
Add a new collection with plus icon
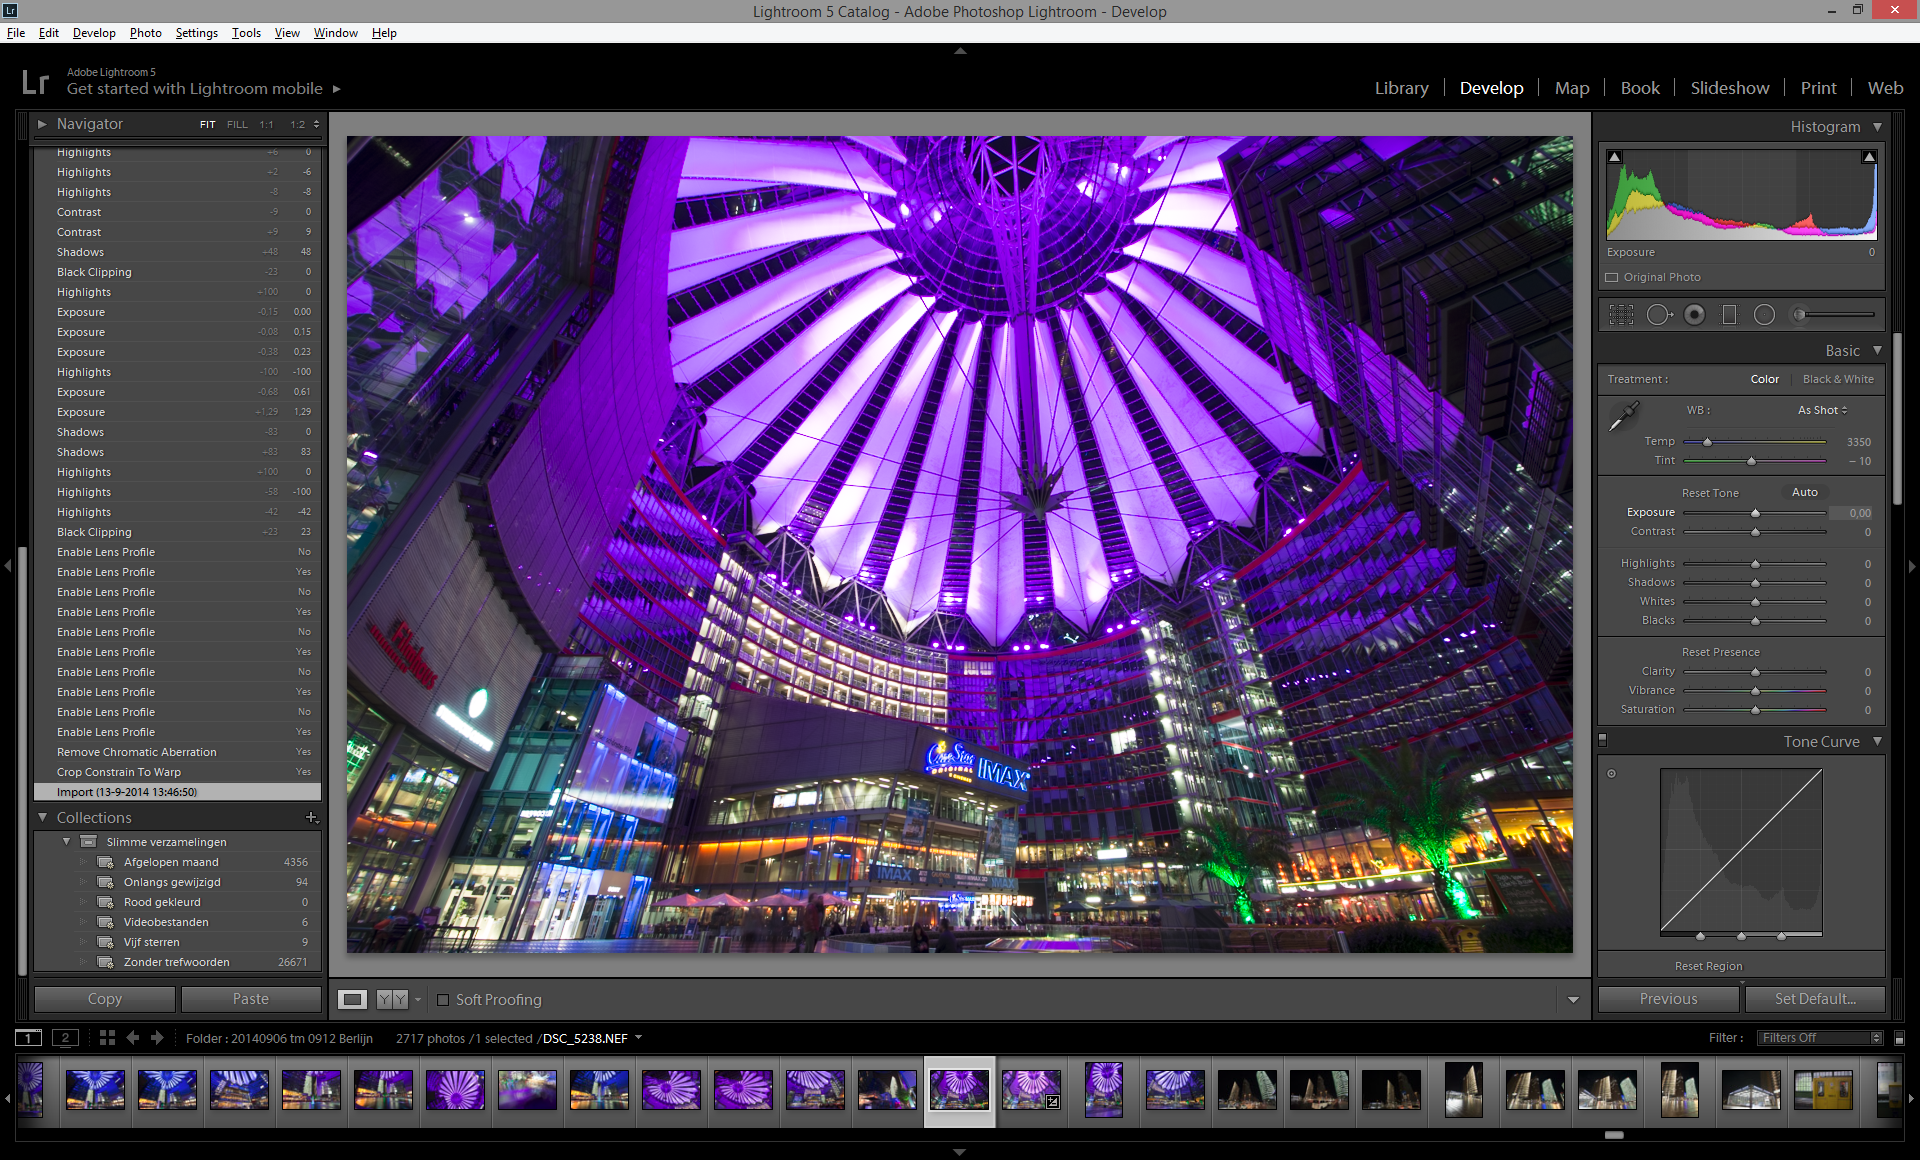(311, 817)
